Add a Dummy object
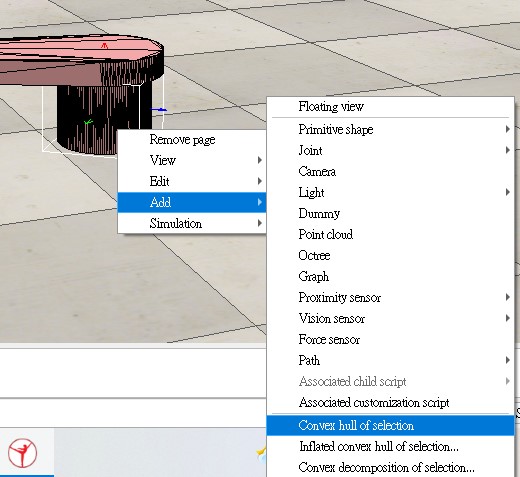 point(390,213)
